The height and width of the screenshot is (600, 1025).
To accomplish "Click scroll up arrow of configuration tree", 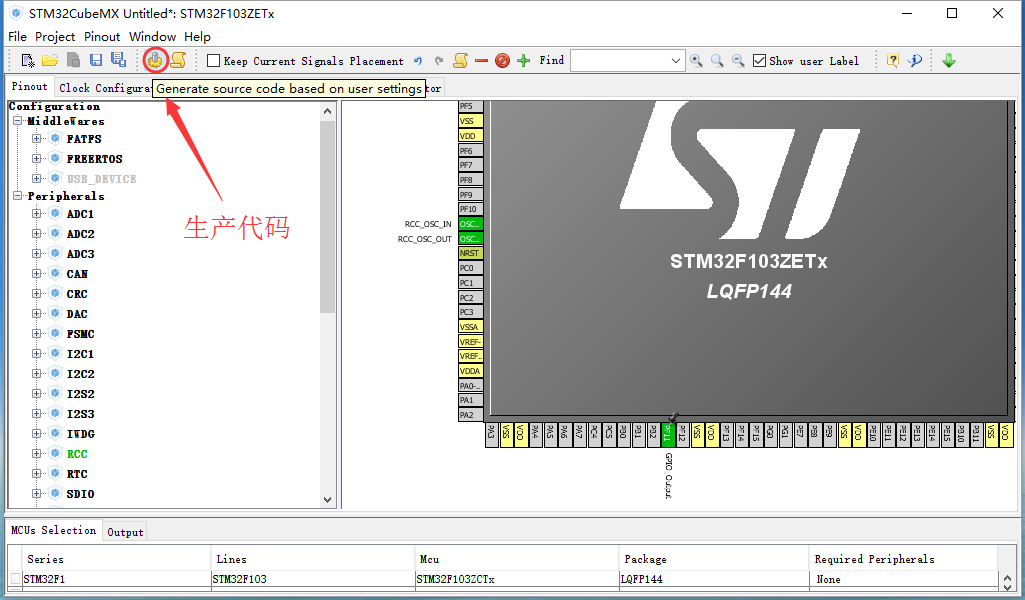I will pos(328,111).
